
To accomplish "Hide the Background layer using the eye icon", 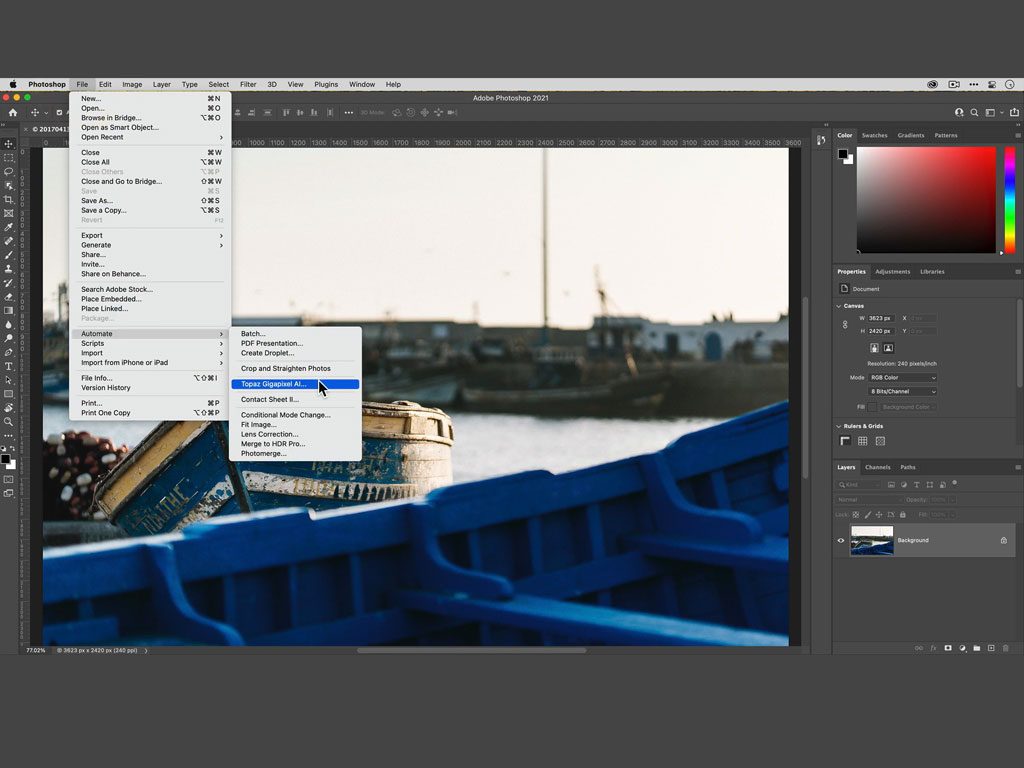I will [840, 540].
